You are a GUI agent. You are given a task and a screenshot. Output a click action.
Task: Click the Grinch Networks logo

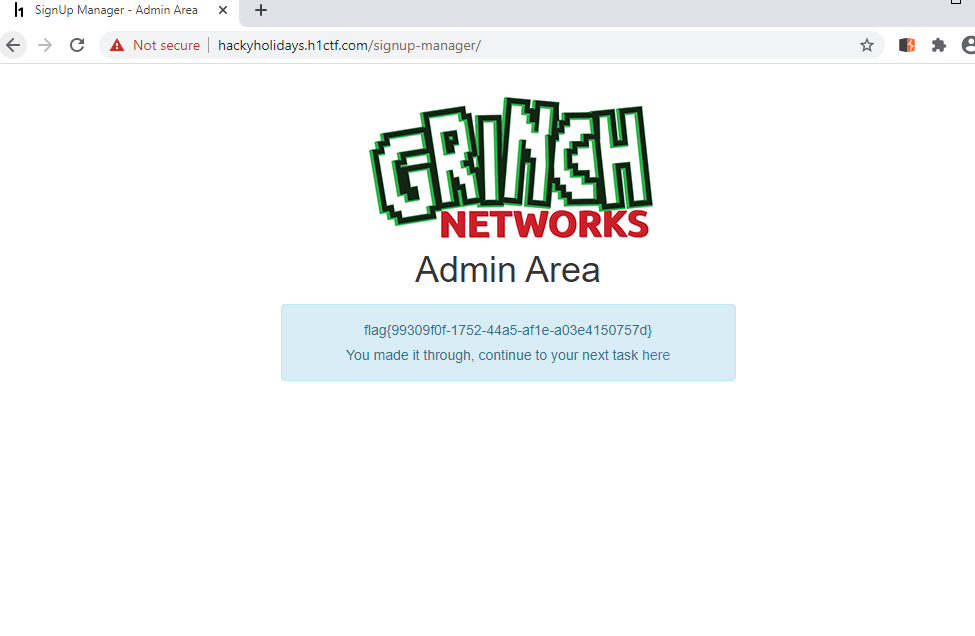pos(510,168)
